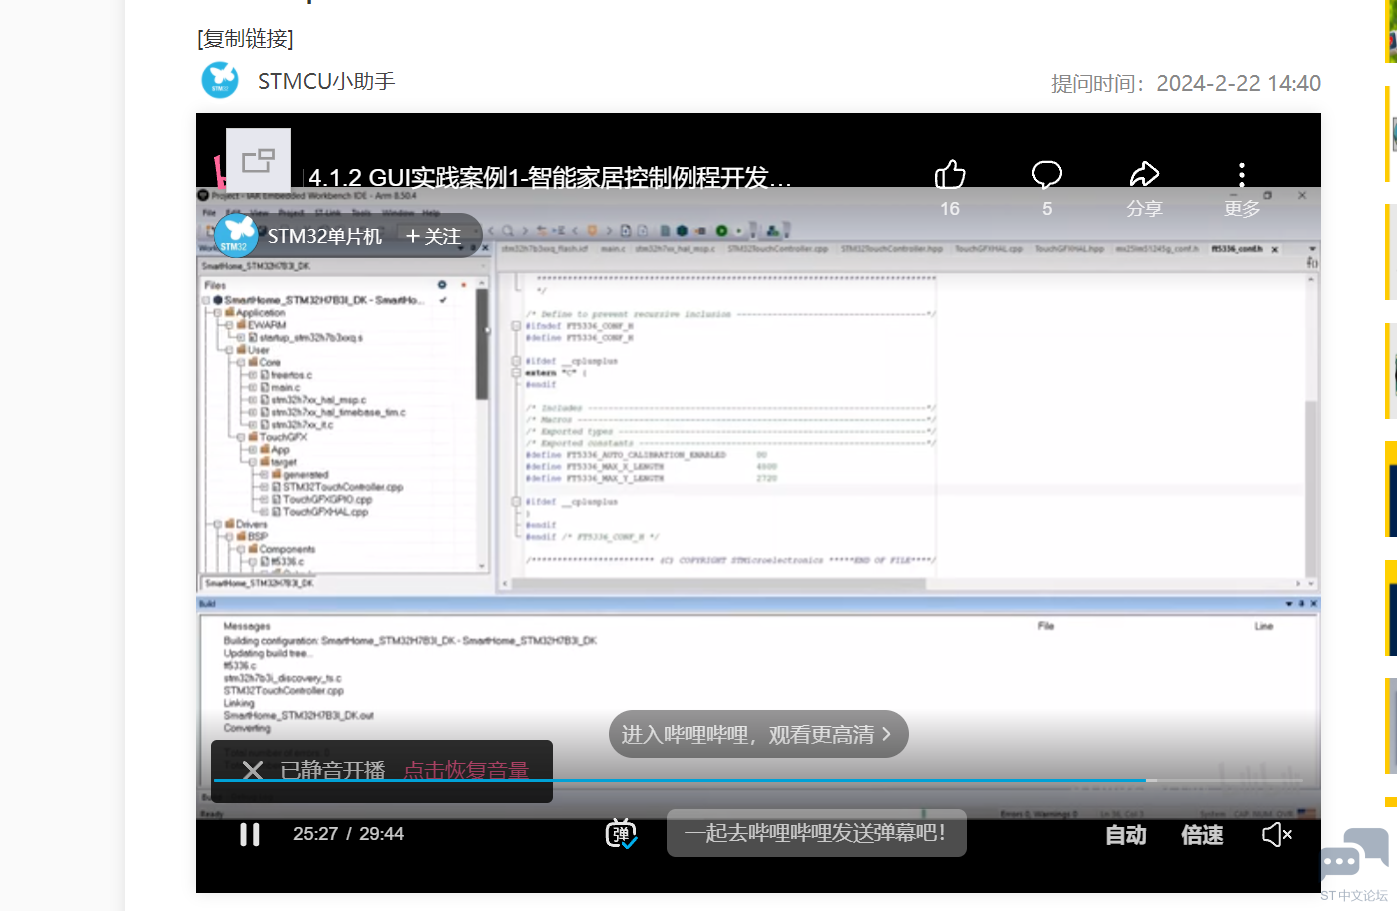Open picture-in-picture mode for the video

coord(258,160)
